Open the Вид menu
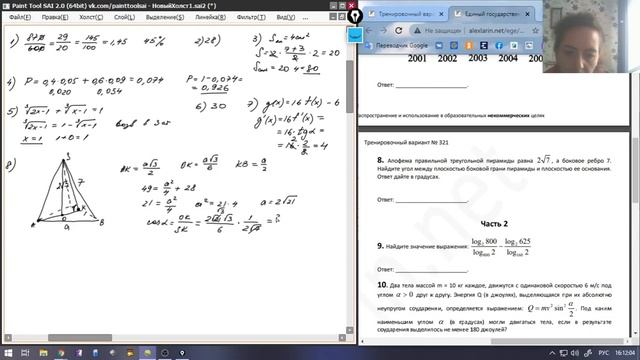The height and width of the screenshot is (360, 640). pos(286,17)
